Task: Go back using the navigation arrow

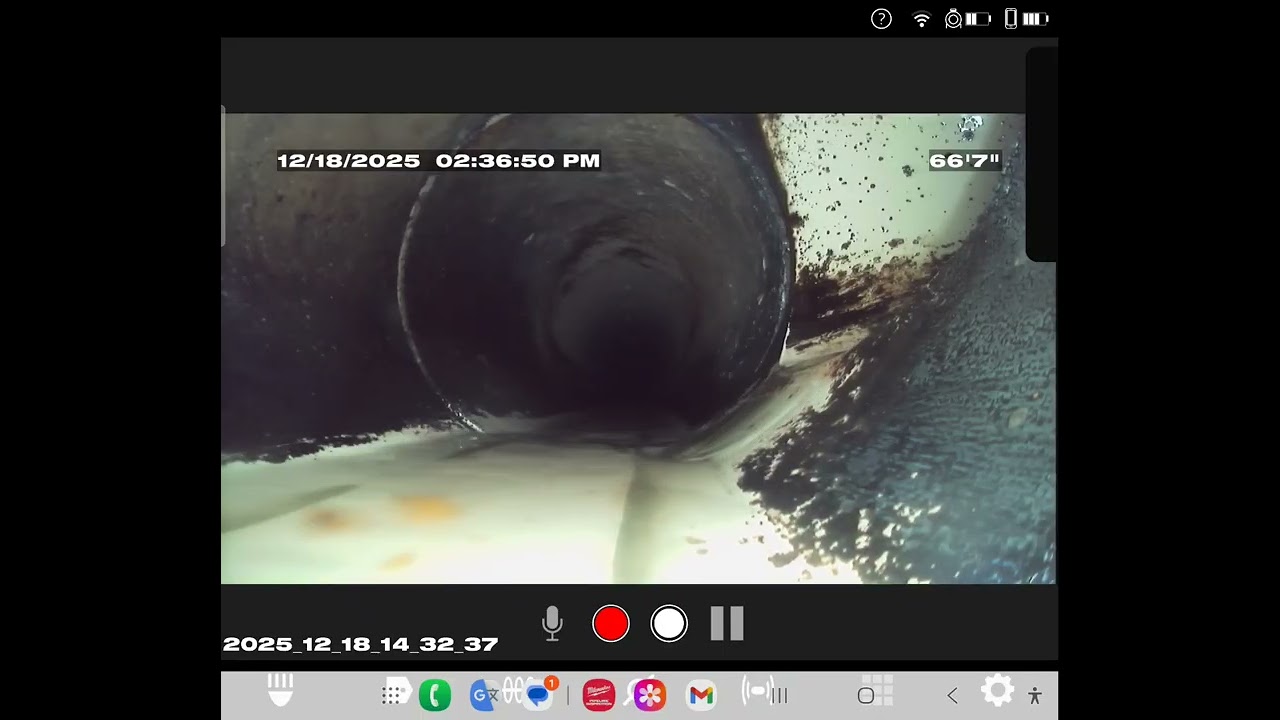Action: (952, 695)
